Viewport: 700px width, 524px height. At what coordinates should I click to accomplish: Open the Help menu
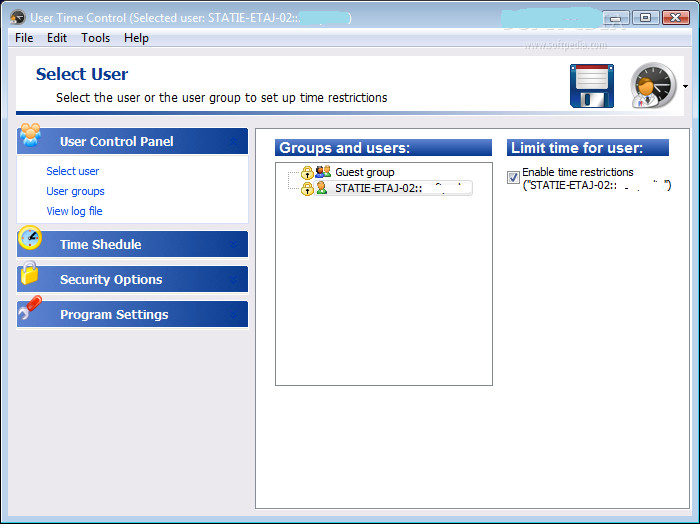(136, 38)
